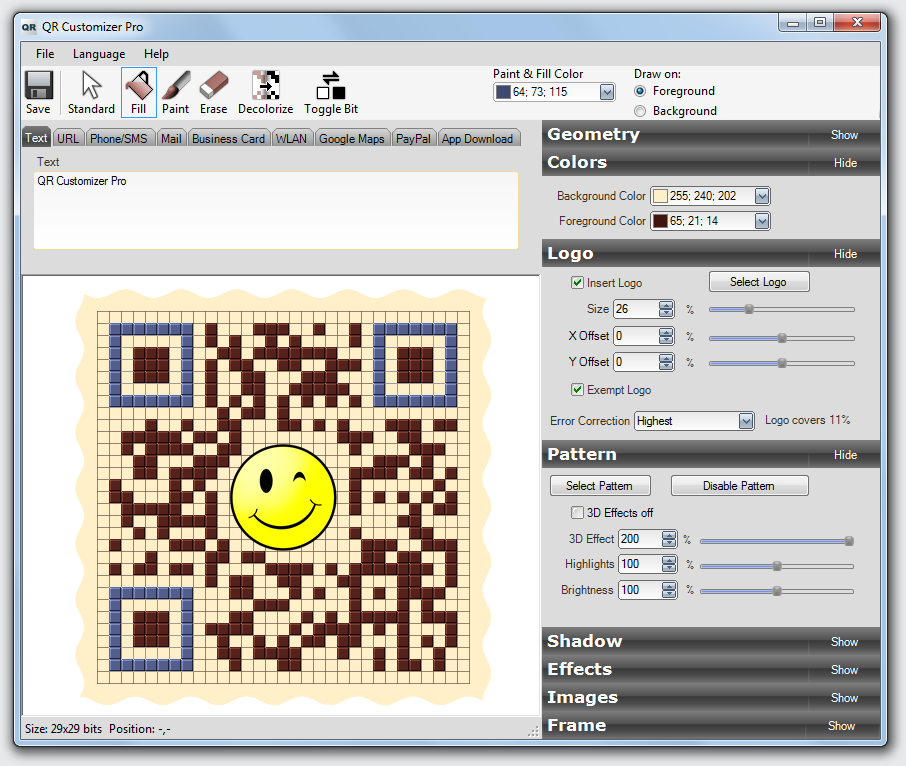This screenshot has width=906, height=766.
Task: Click the Y Offset slider handle
Action: [782, 363]
